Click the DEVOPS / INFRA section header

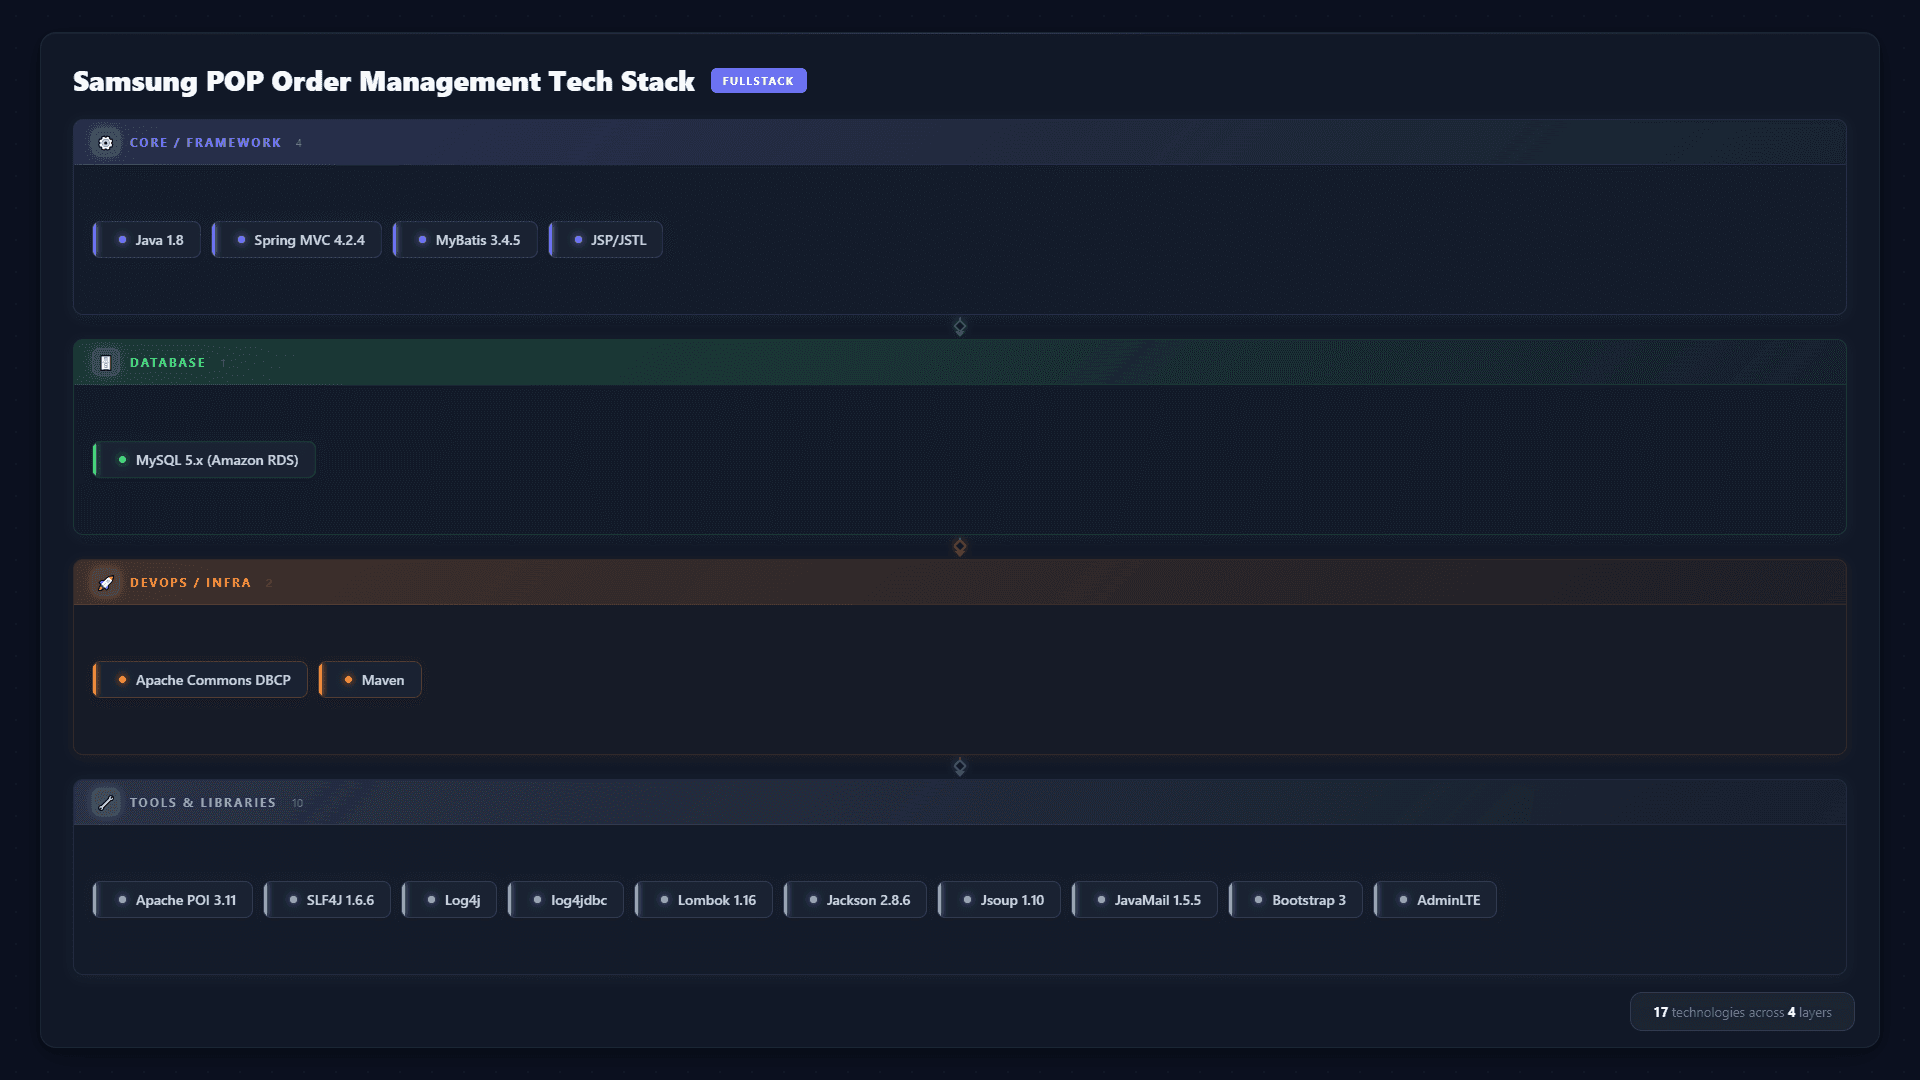190,583
